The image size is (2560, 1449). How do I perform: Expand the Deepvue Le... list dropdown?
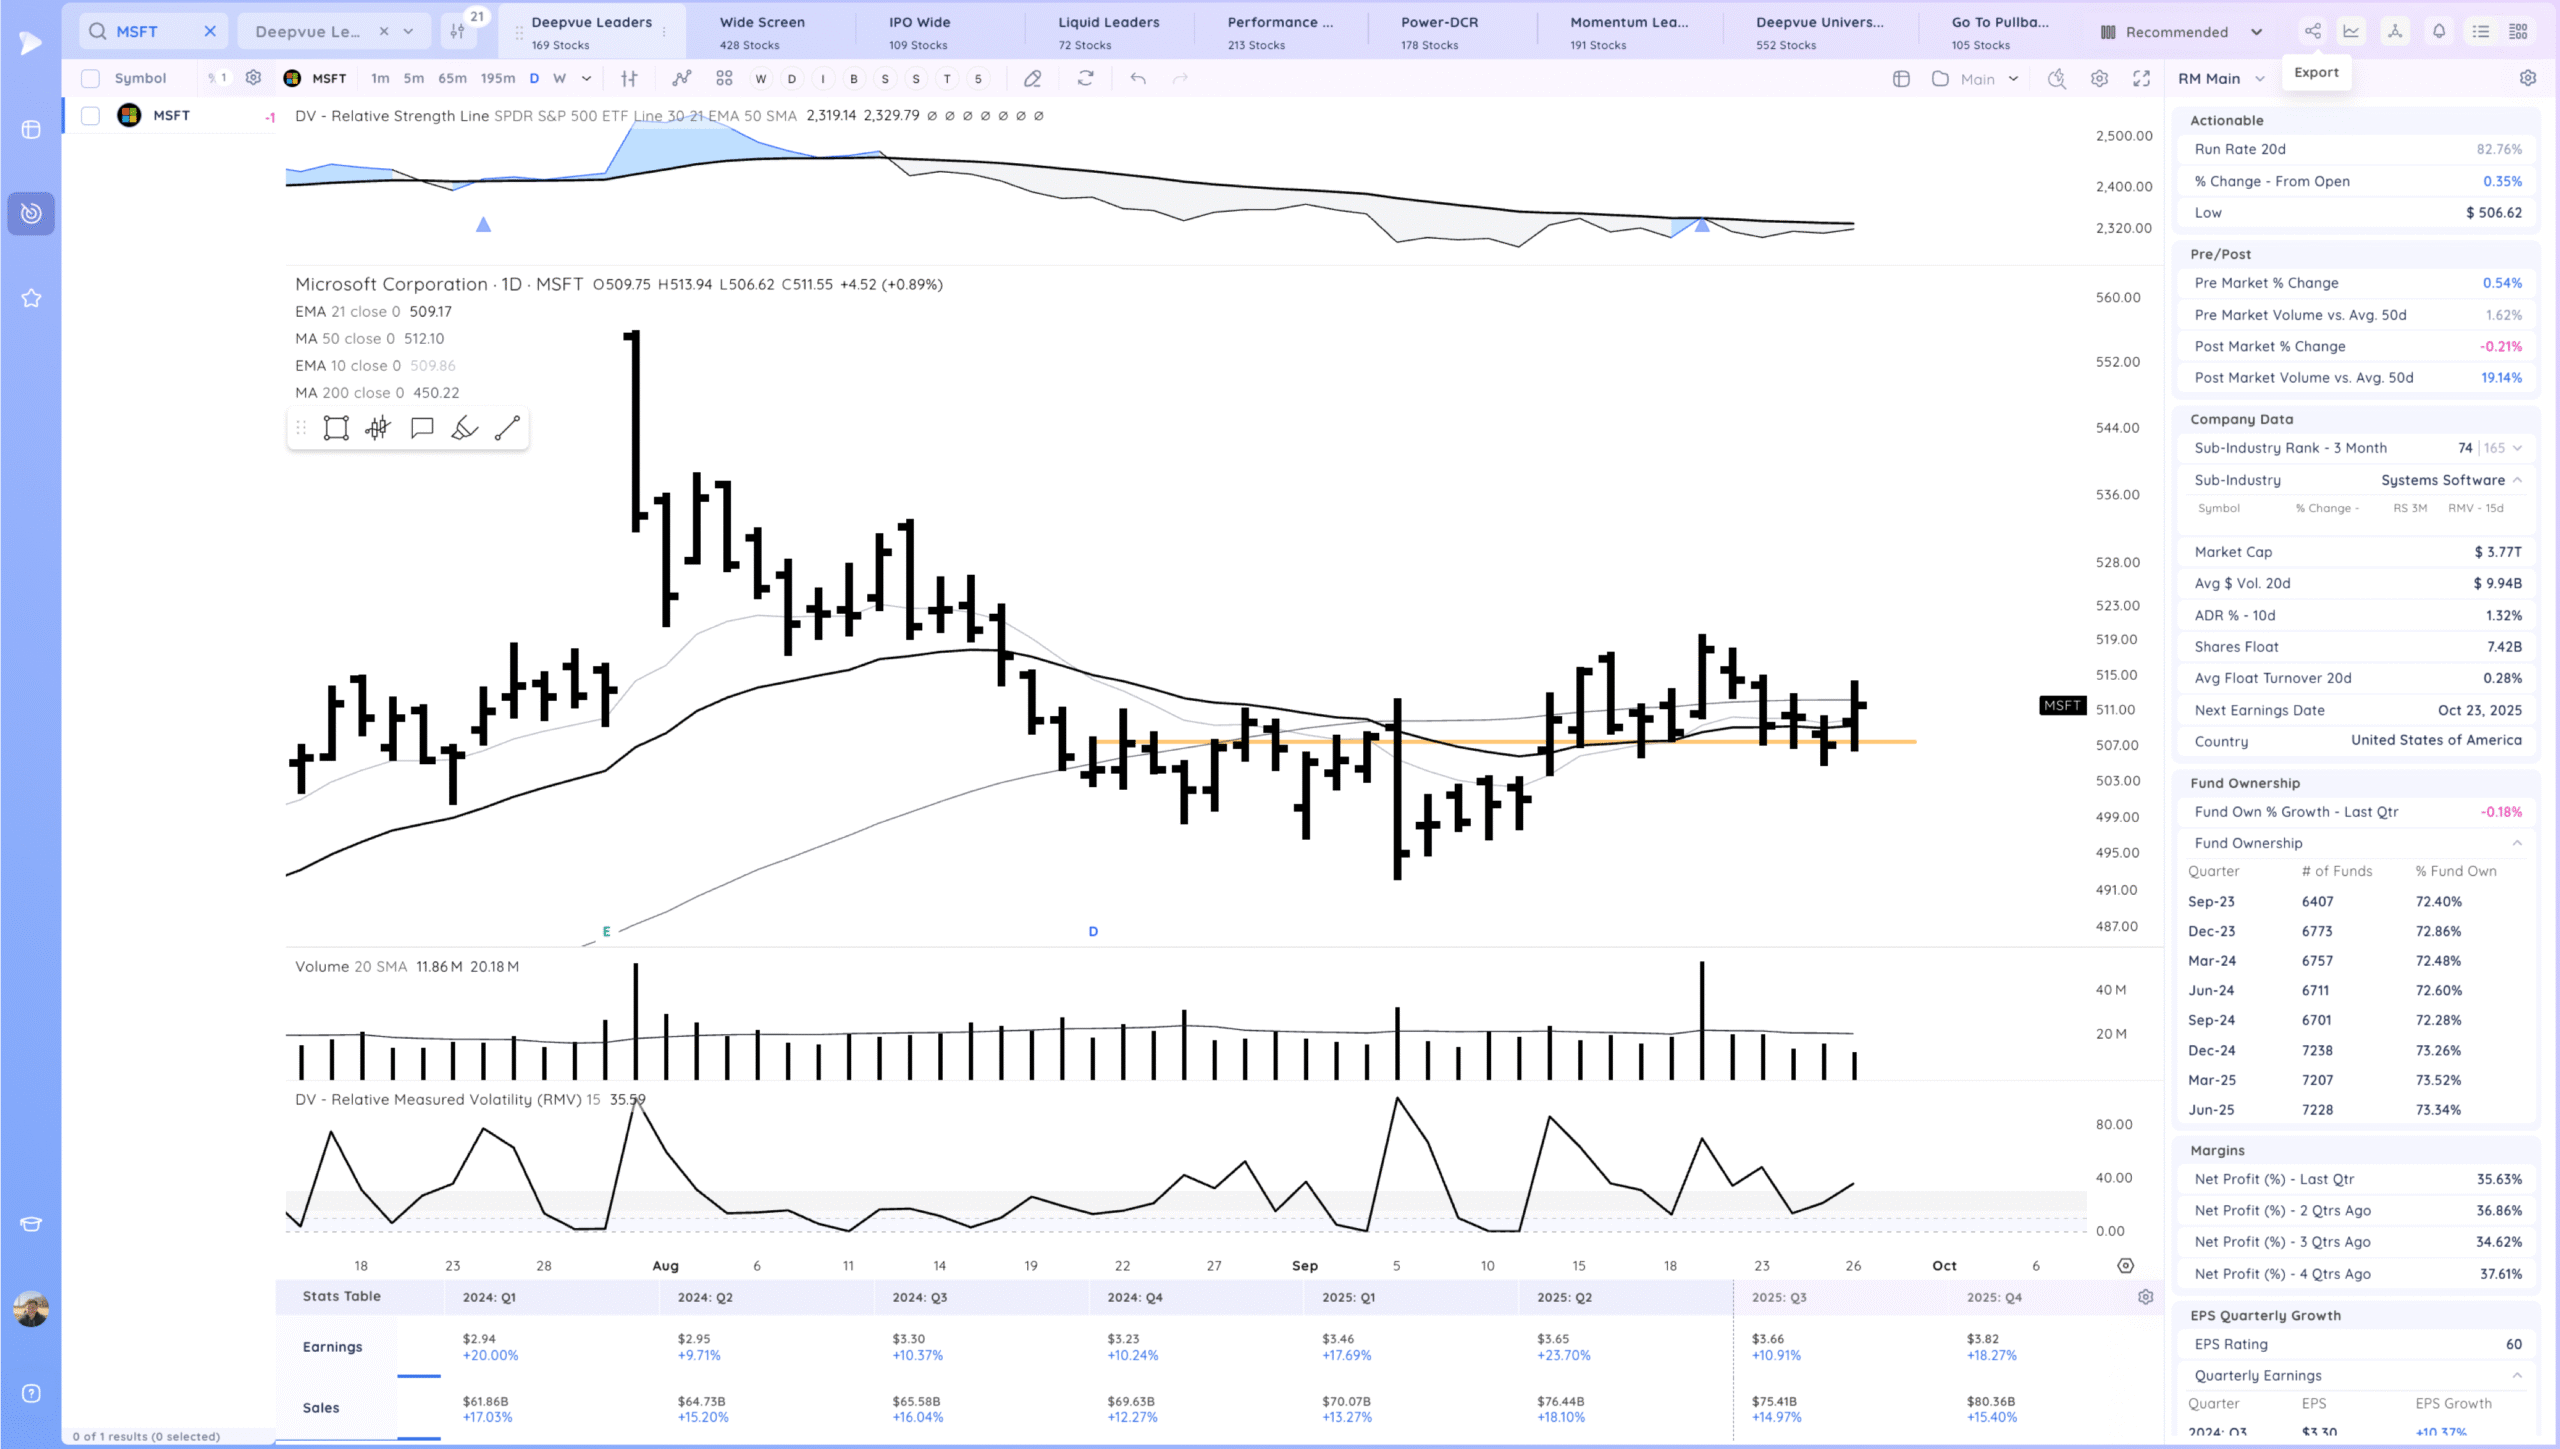point(408,31)
